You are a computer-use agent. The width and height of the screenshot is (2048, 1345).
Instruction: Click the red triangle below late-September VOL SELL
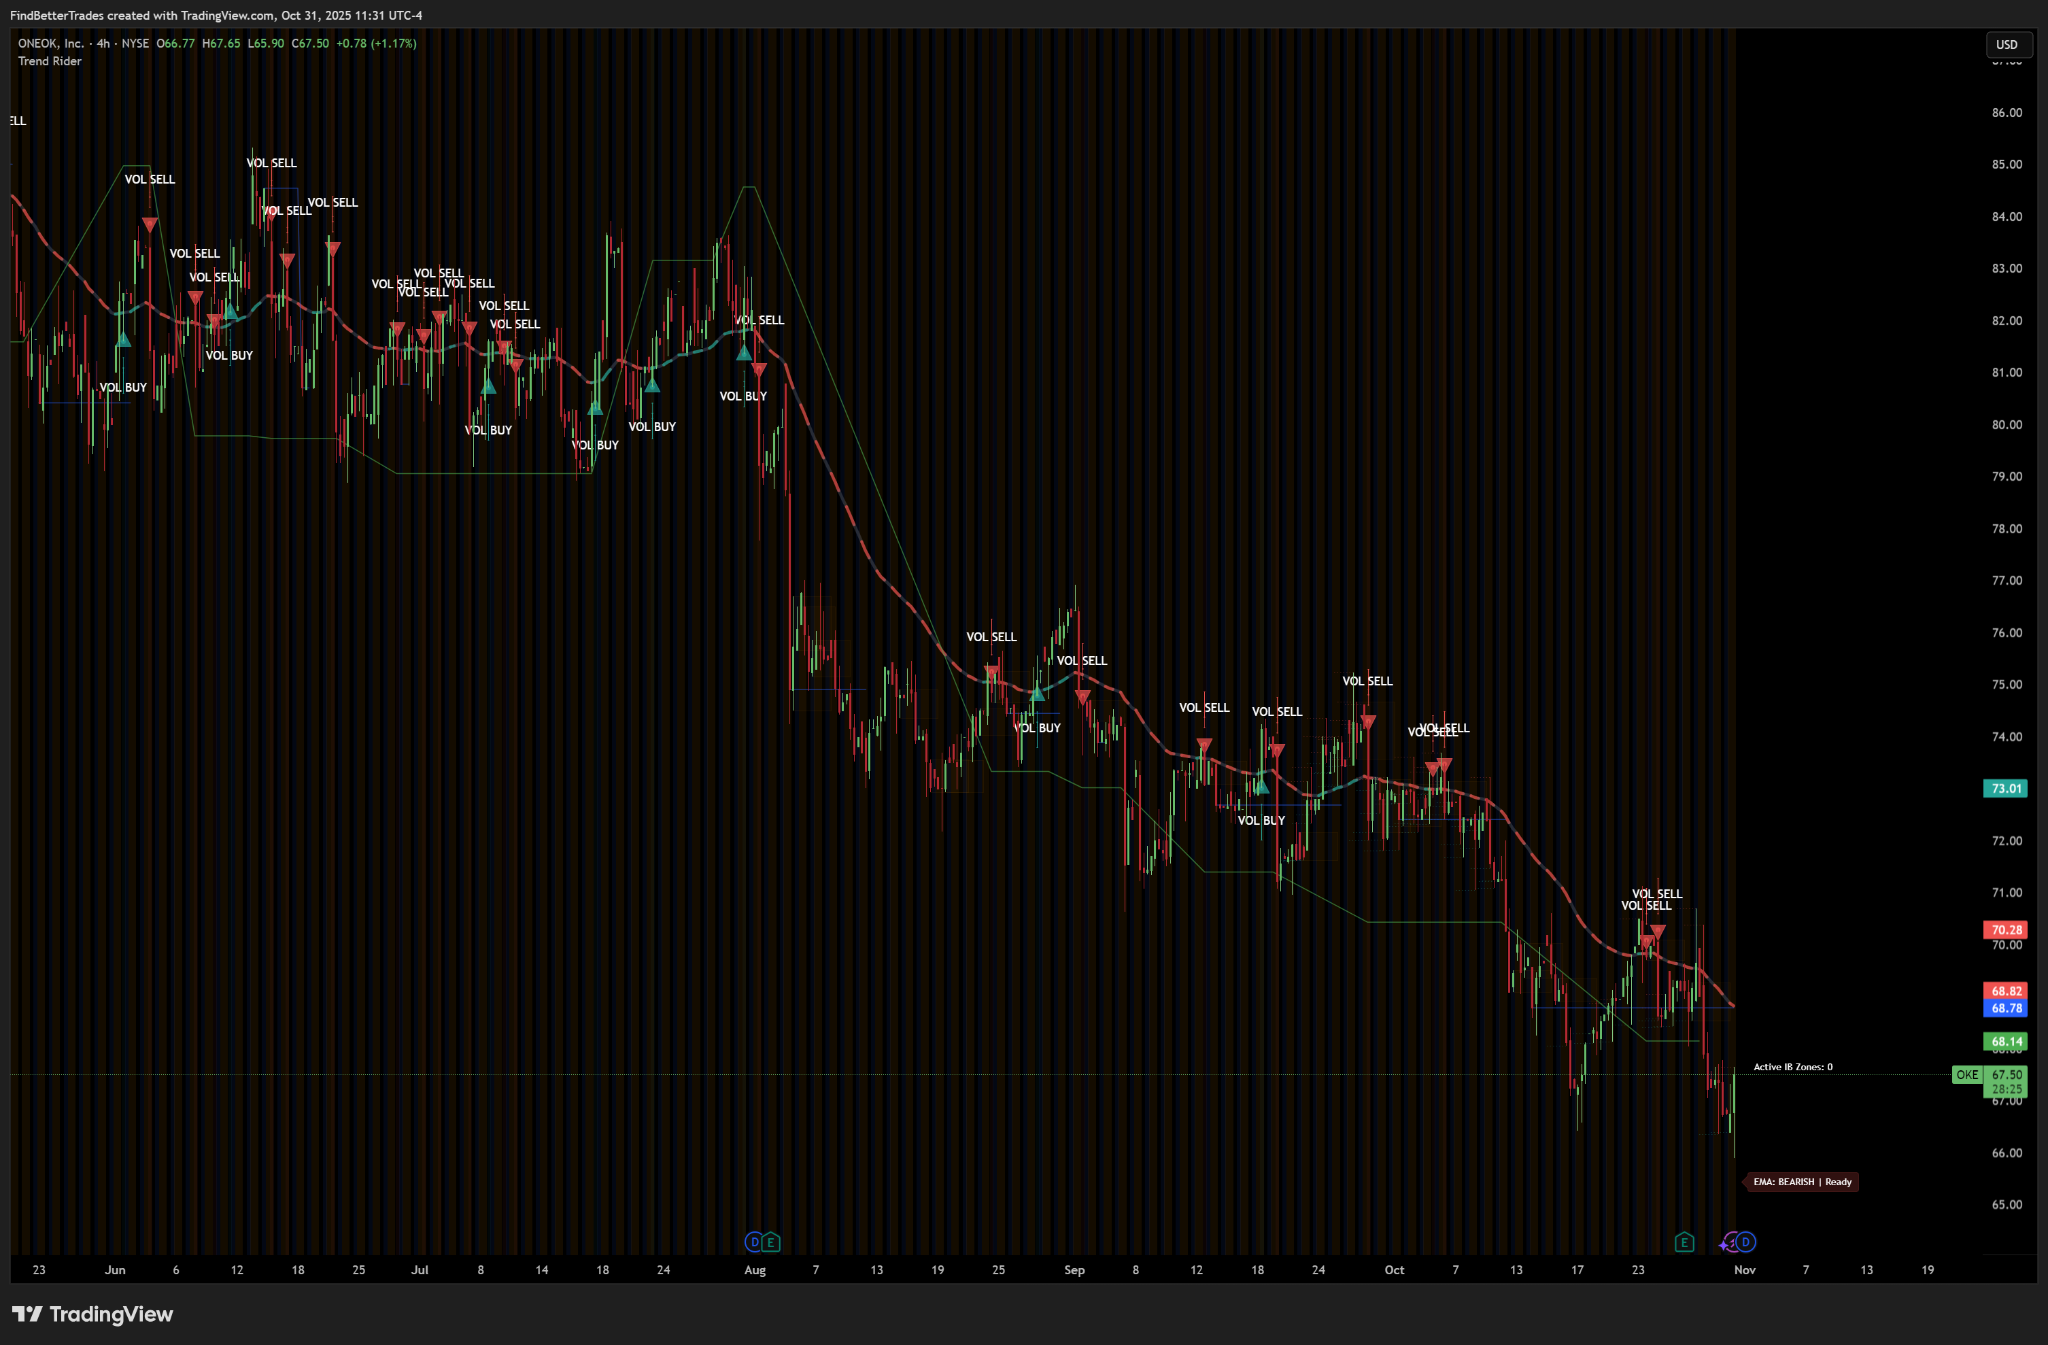(1368, 722)
